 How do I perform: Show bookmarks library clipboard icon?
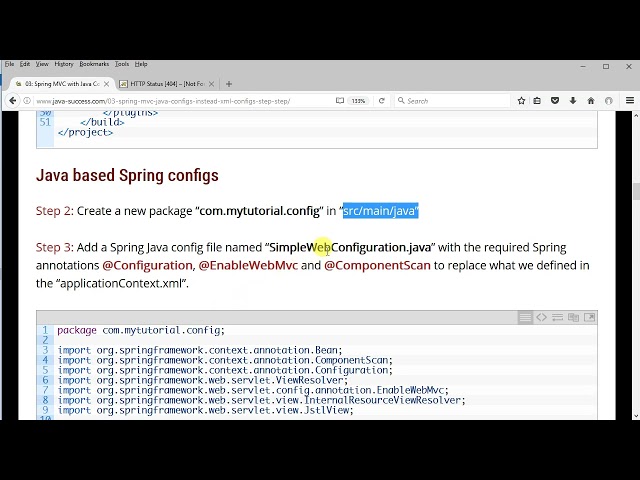(537, 100)
